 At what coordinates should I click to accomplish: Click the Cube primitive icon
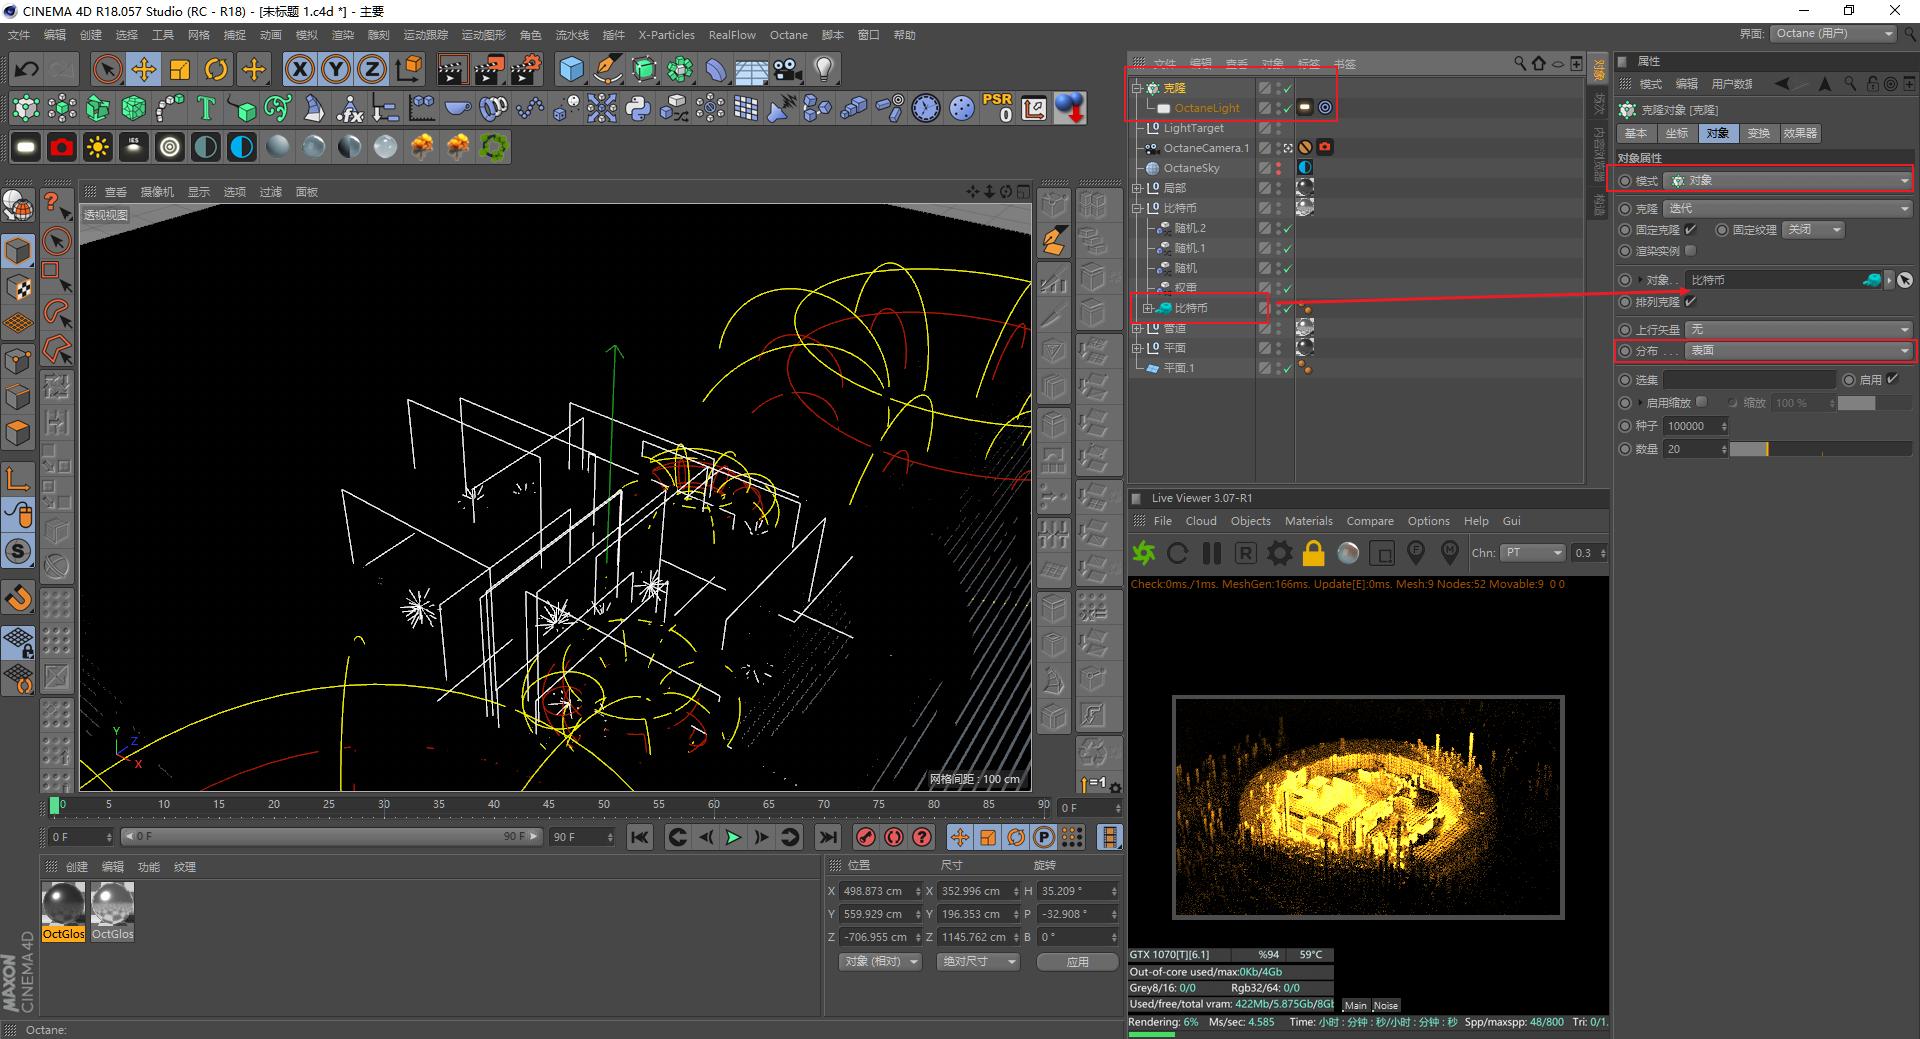tap(571, 69)
